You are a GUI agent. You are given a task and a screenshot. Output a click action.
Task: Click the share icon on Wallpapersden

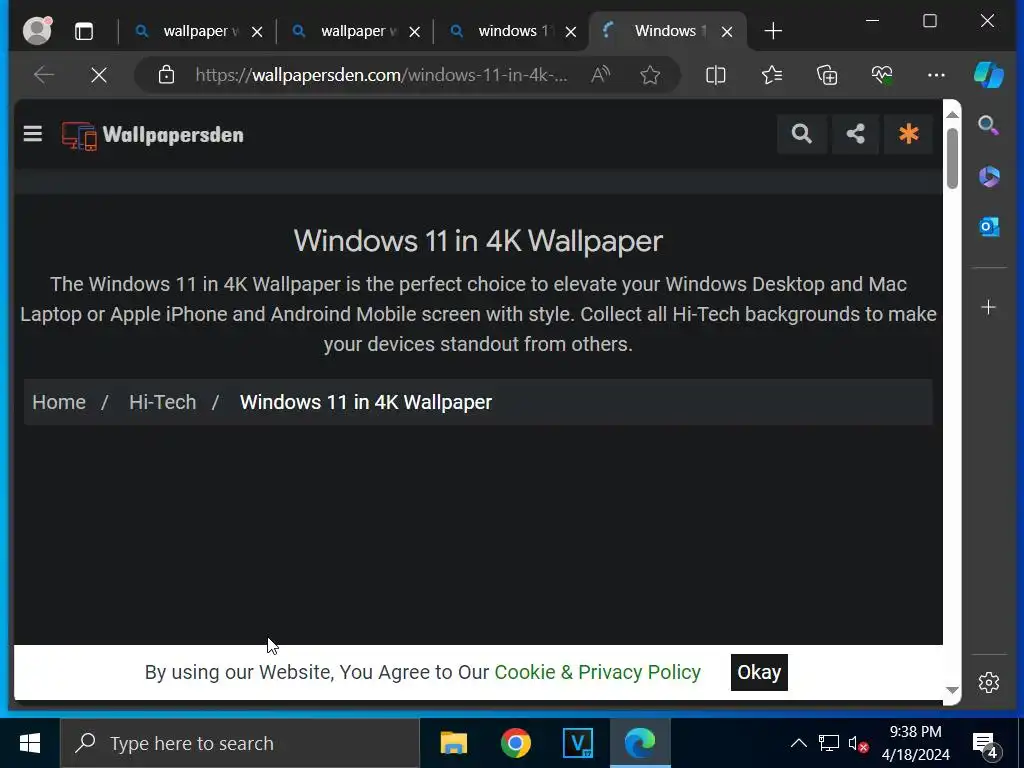[x=856, y=134]
